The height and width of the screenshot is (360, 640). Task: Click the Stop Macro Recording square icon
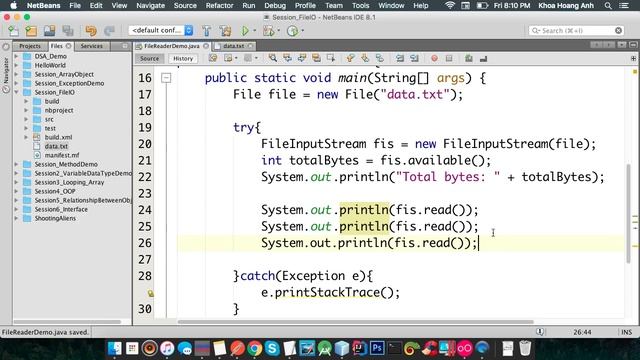click(x=449, y=58)
